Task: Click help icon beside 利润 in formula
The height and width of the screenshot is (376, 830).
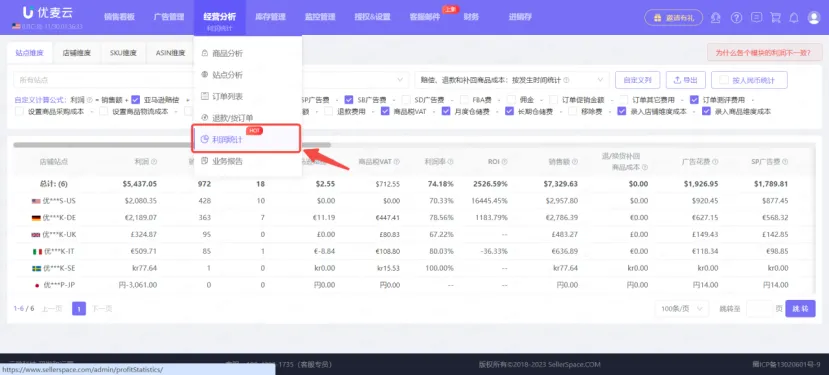Action: pos(89,100)
